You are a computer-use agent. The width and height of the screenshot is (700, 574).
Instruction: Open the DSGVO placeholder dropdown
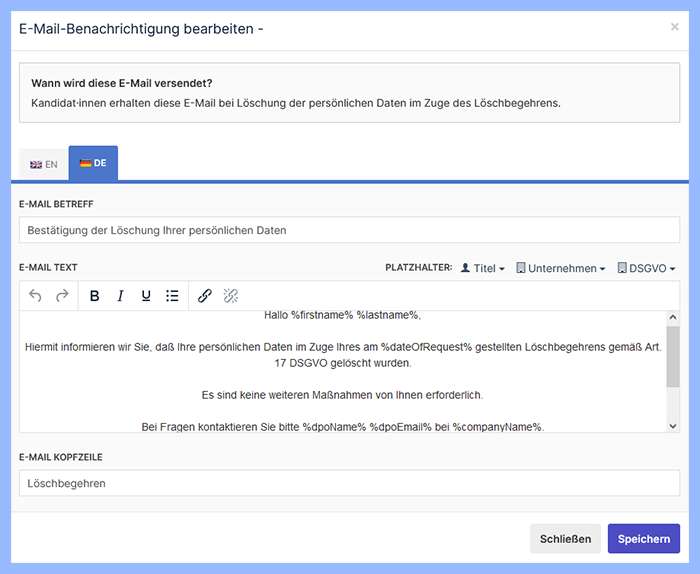647,268
